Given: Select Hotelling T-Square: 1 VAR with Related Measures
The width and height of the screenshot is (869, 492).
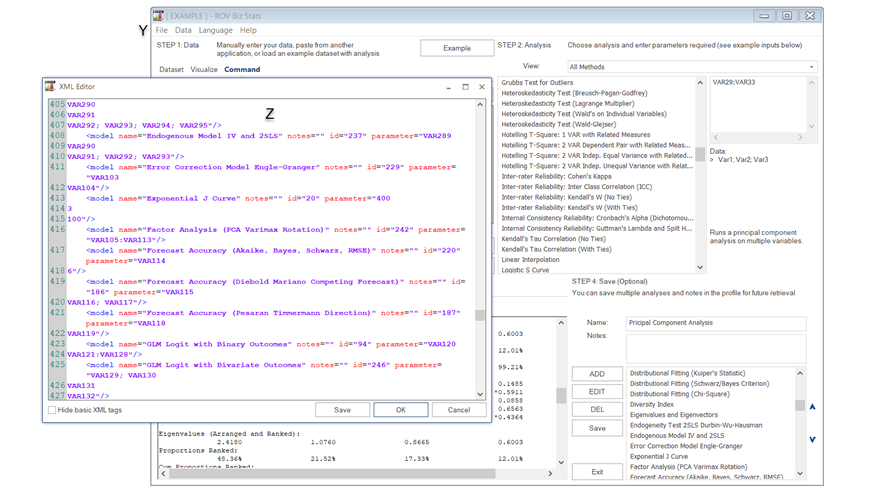Looking at the screenshot, I should point(575,135).
